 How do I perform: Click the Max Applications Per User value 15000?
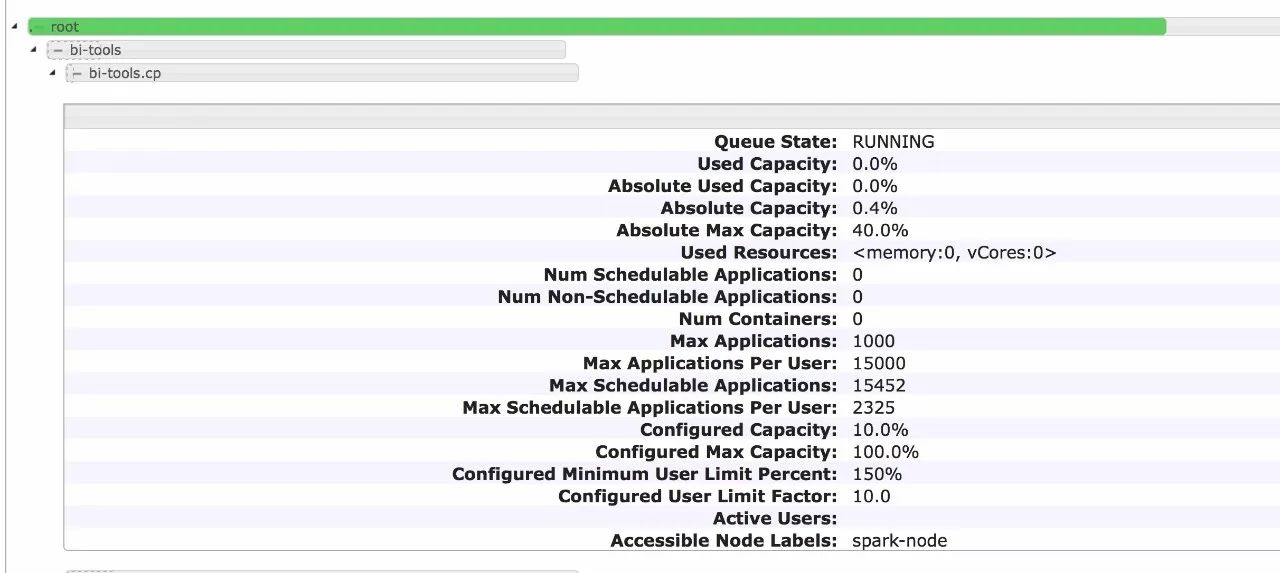(879, 363)
